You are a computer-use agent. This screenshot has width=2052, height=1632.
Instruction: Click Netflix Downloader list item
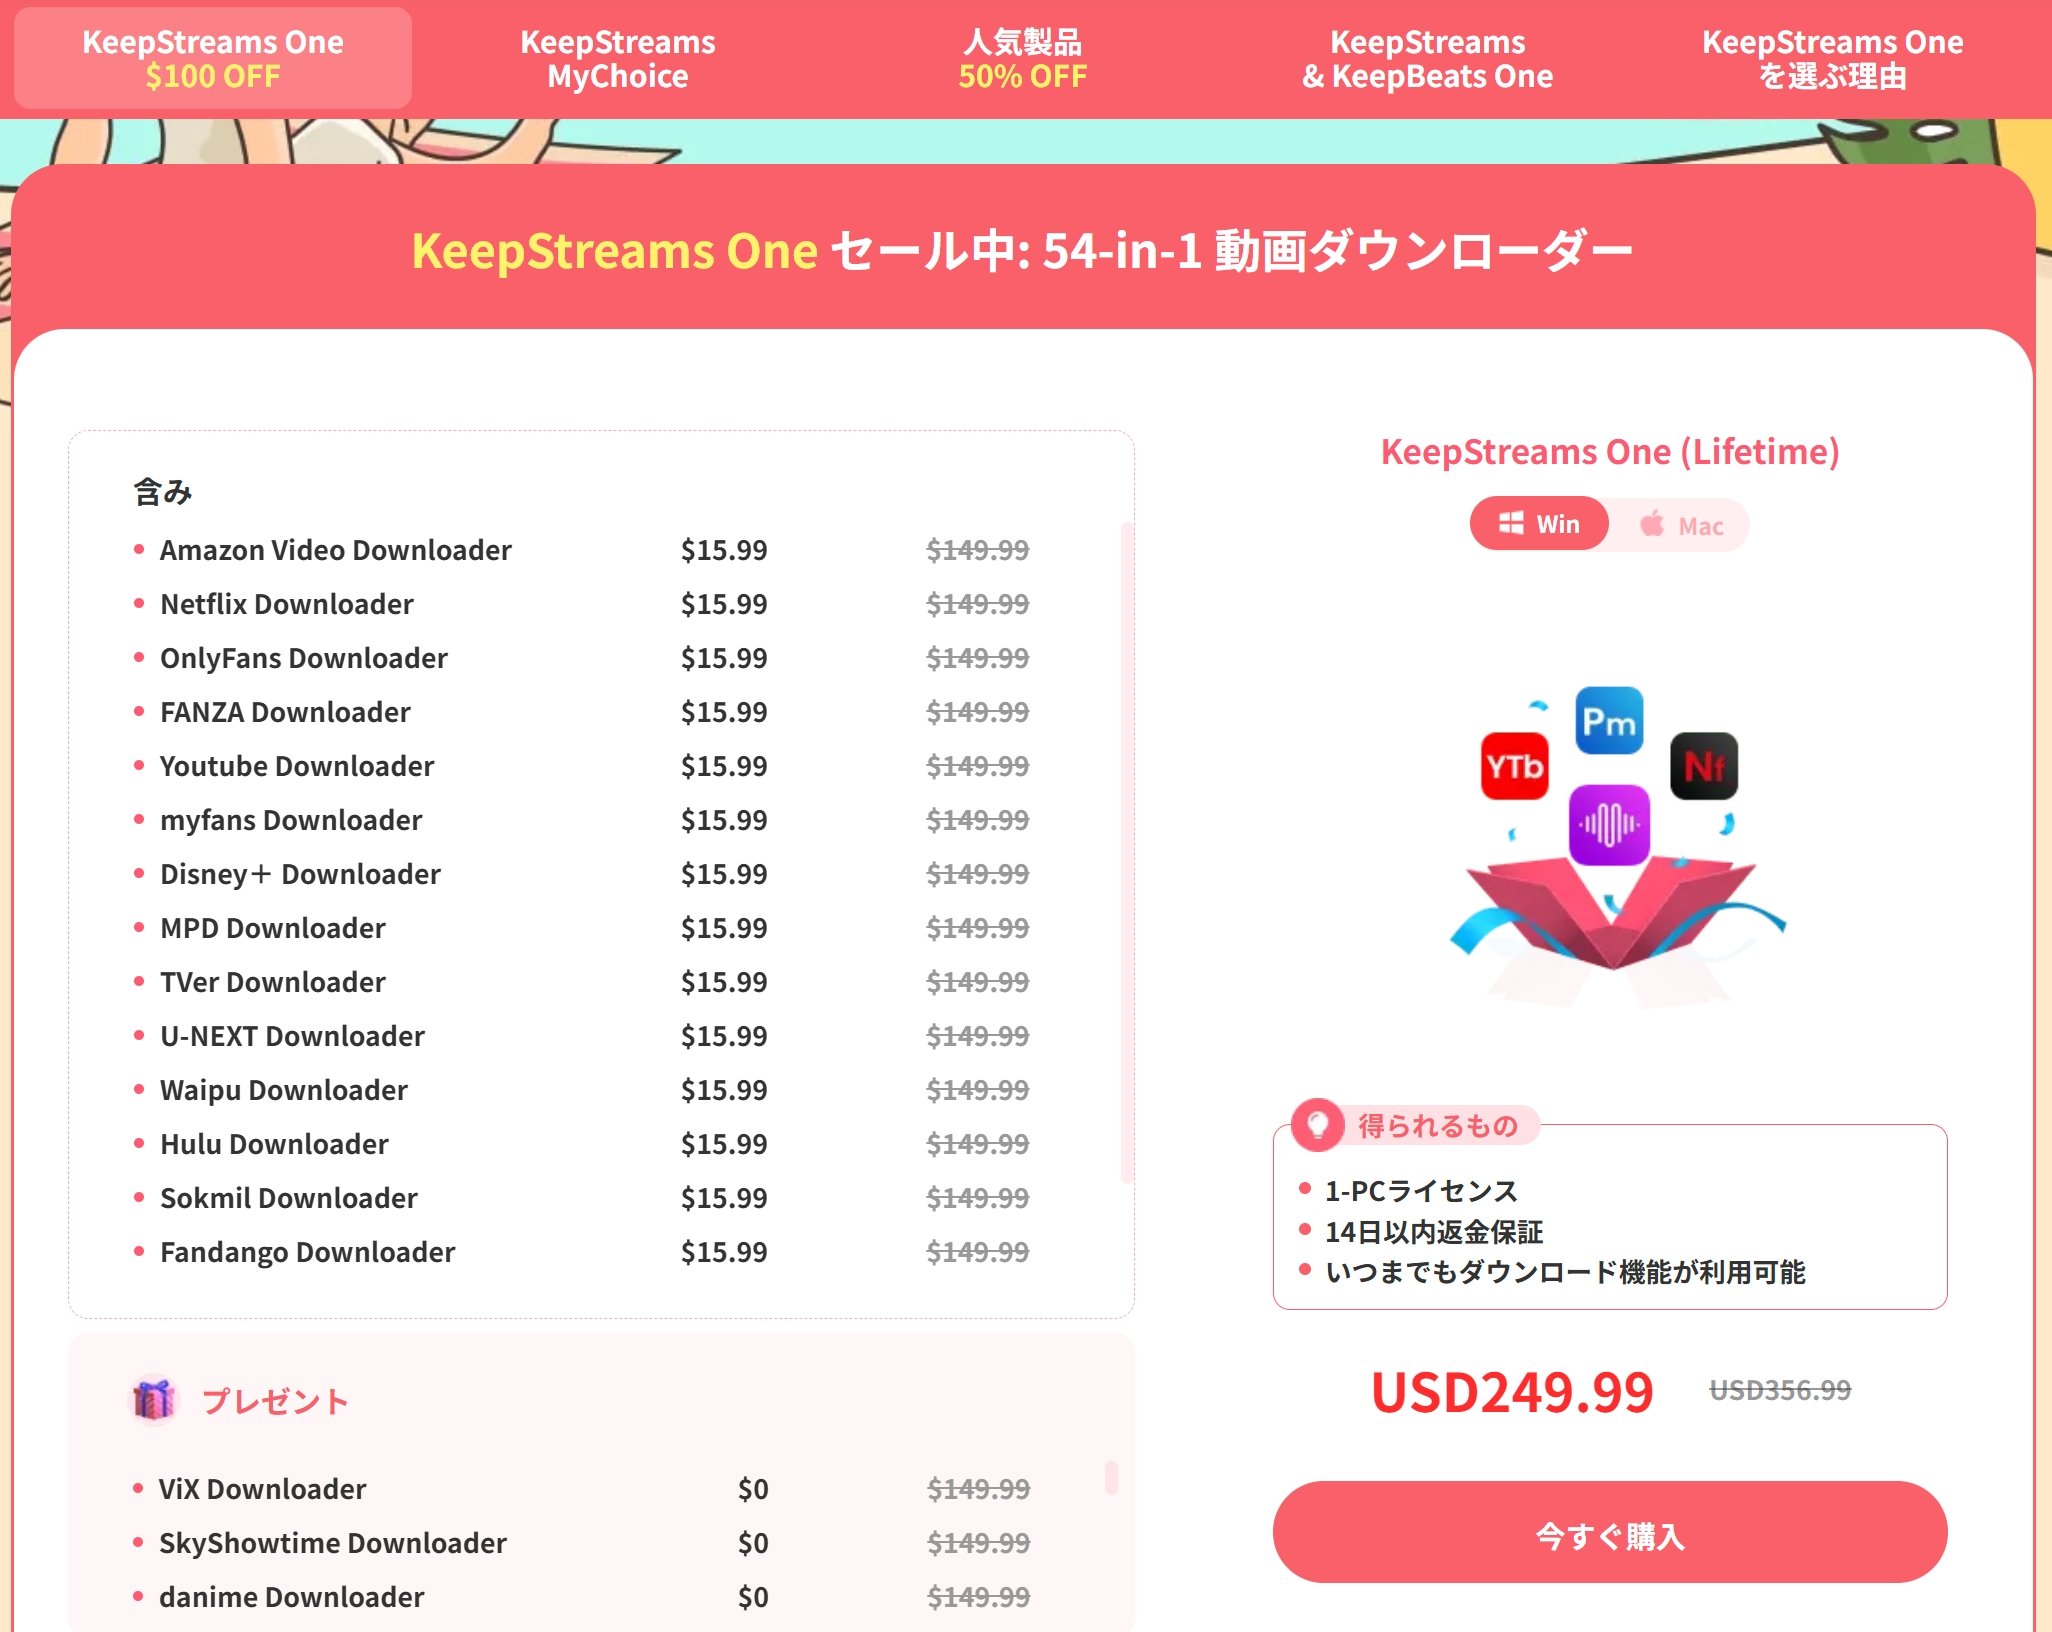(x=286, y=604)
